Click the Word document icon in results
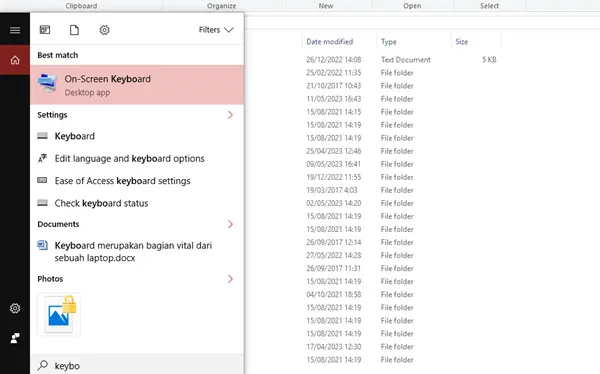Viewport: 600px width, 374px height. pos(42,245)
